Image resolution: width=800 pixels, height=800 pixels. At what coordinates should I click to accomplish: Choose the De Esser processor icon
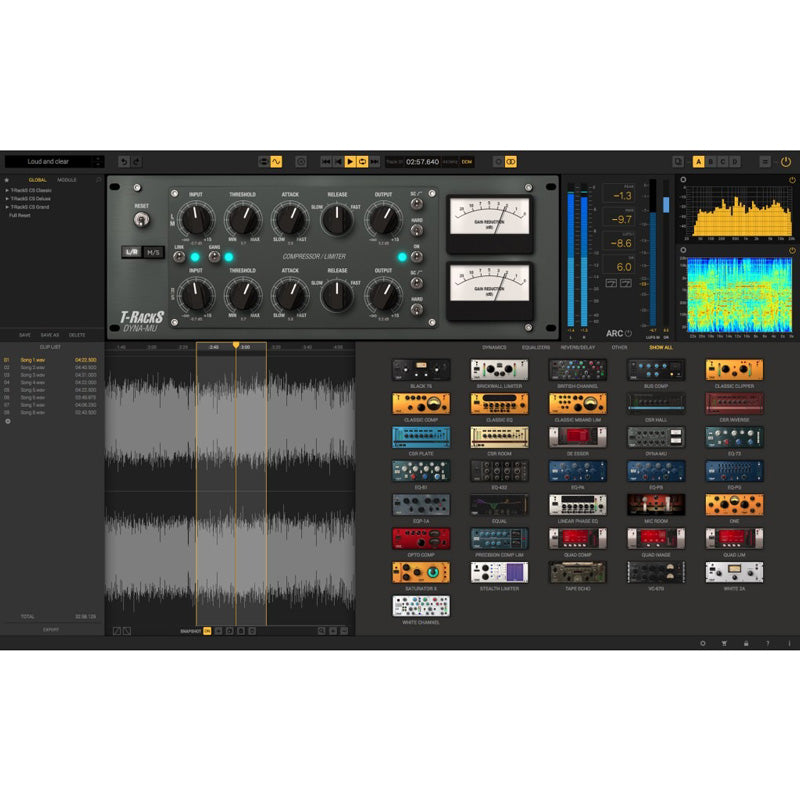(577, 436)
